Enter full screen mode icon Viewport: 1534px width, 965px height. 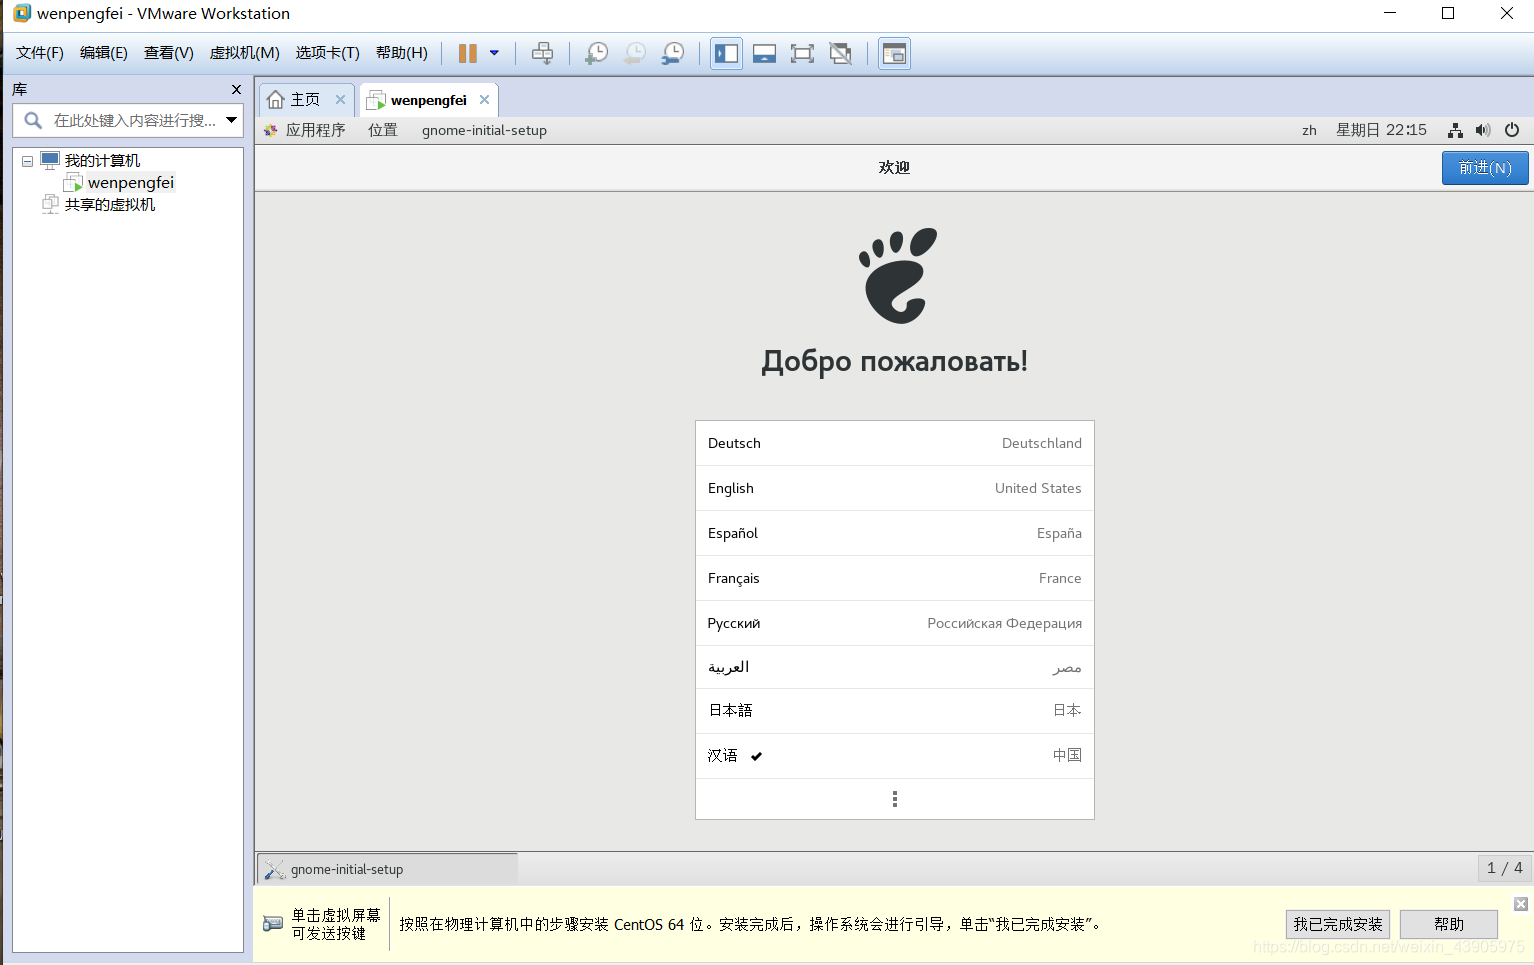802,53
